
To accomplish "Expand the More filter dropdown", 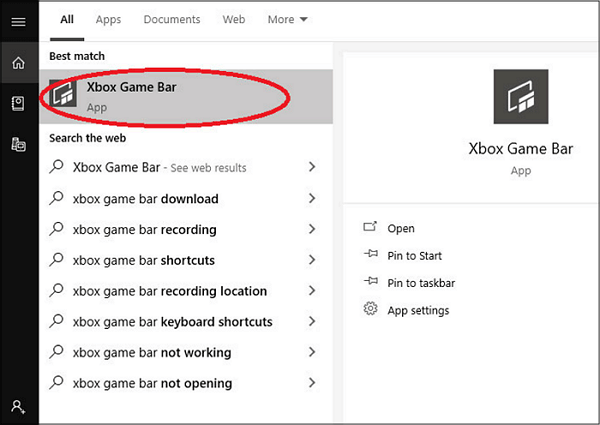I will click(288, 20).
